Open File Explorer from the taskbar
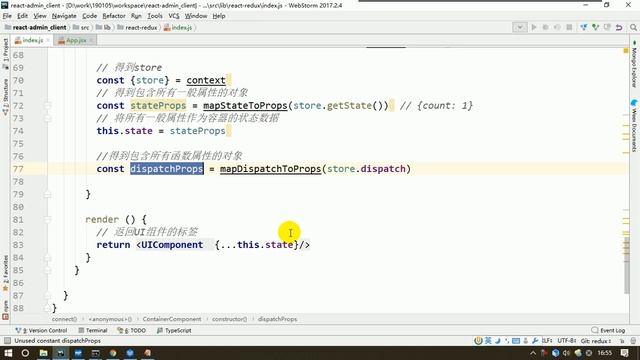This screenshot has height=360, width=640. pos(43,353)
